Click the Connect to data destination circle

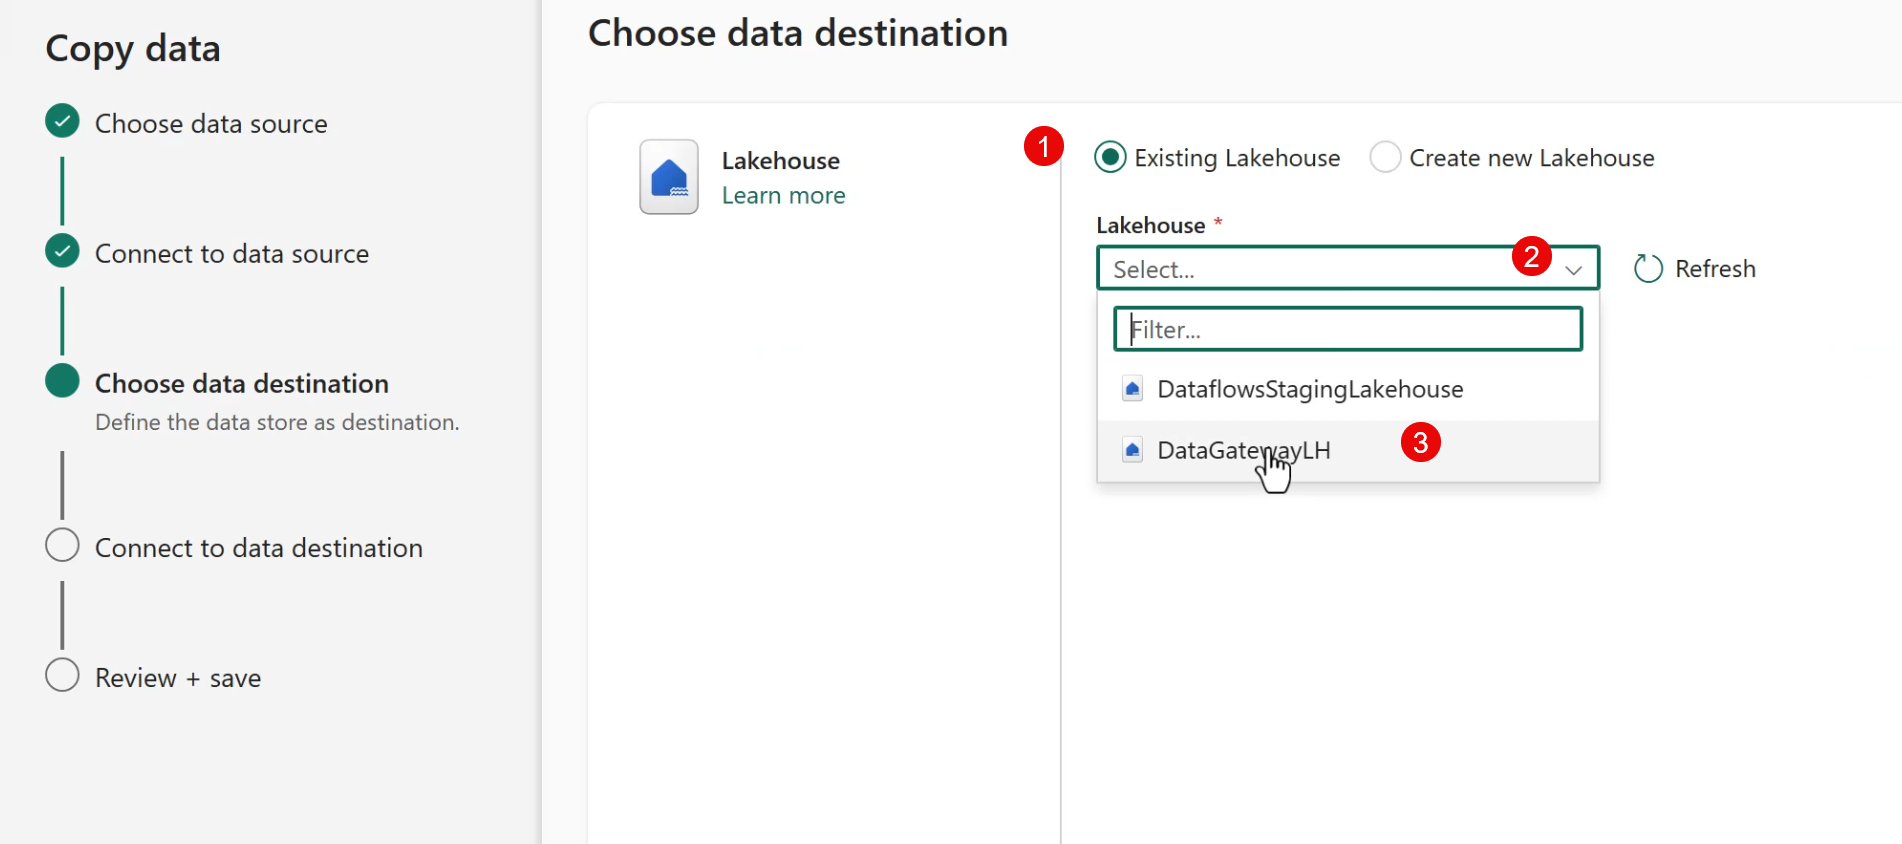[62, 545]
